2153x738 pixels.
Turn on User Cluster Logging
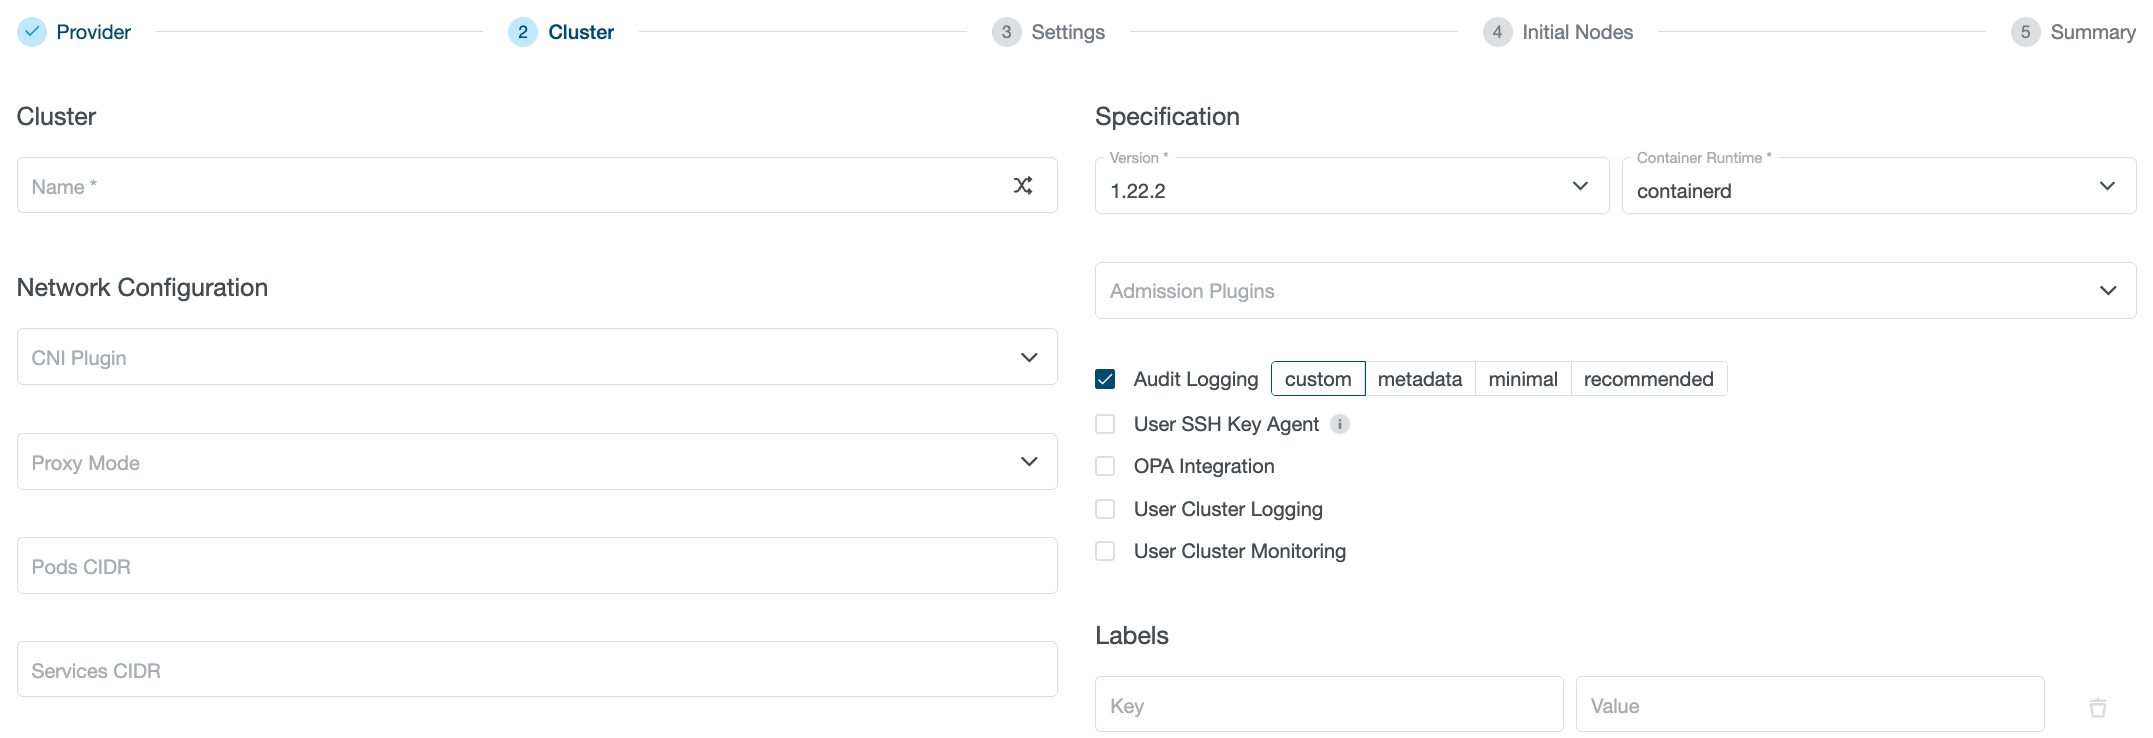[1105, 509]
